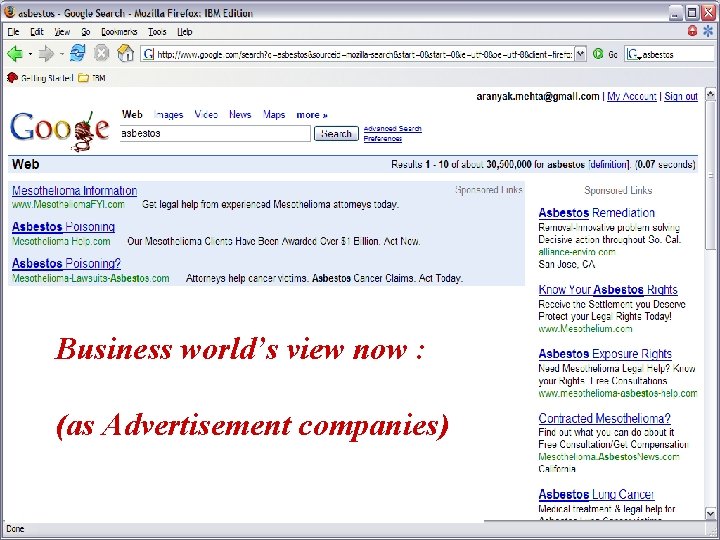Click Mesothelioma-Lawsuits-Asbestos.com URL text
This screenshot has width=720, height=540.
90,278
